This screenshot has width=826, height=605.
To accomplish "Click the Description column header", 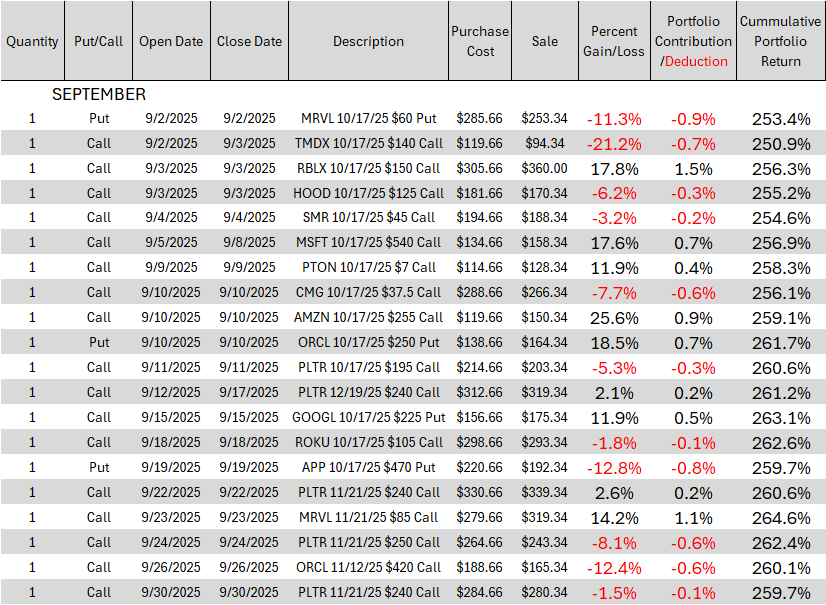I will [369, 41].
